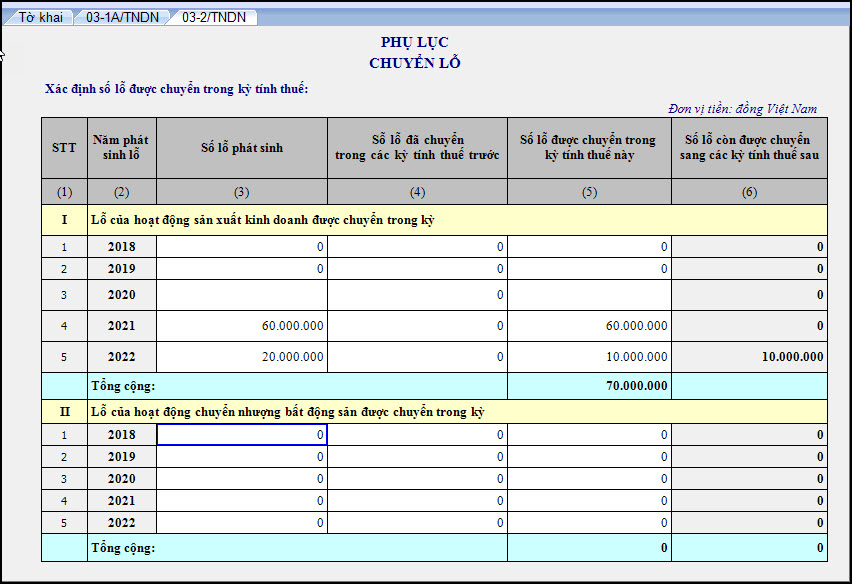Click the 70.000.000 total cell
The width and height of the screenshot is (852, 584).
[x=589, y=385]
